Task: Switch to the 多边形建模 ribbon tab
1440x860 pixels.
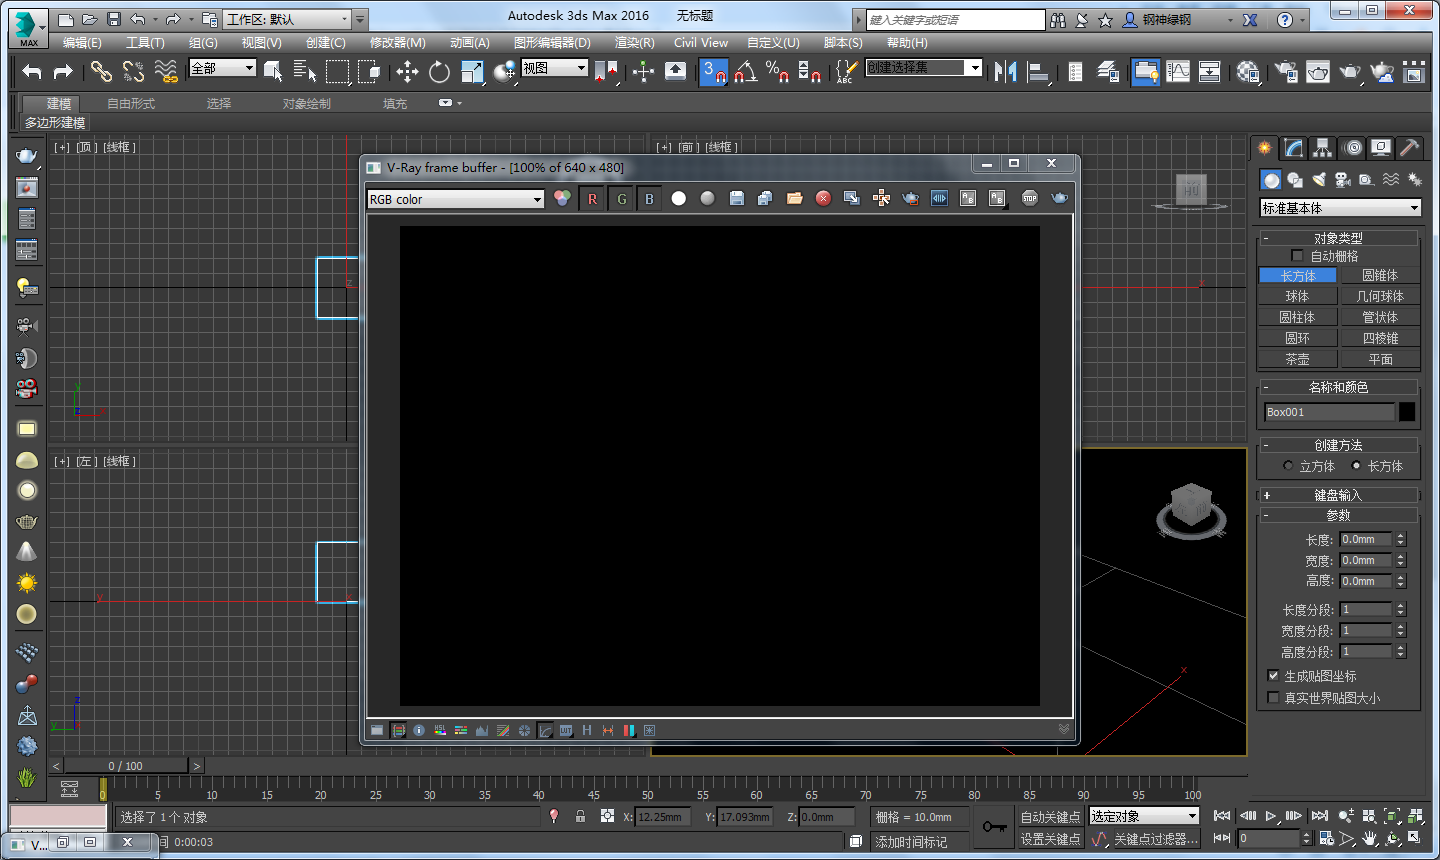Action: (55, 121)
